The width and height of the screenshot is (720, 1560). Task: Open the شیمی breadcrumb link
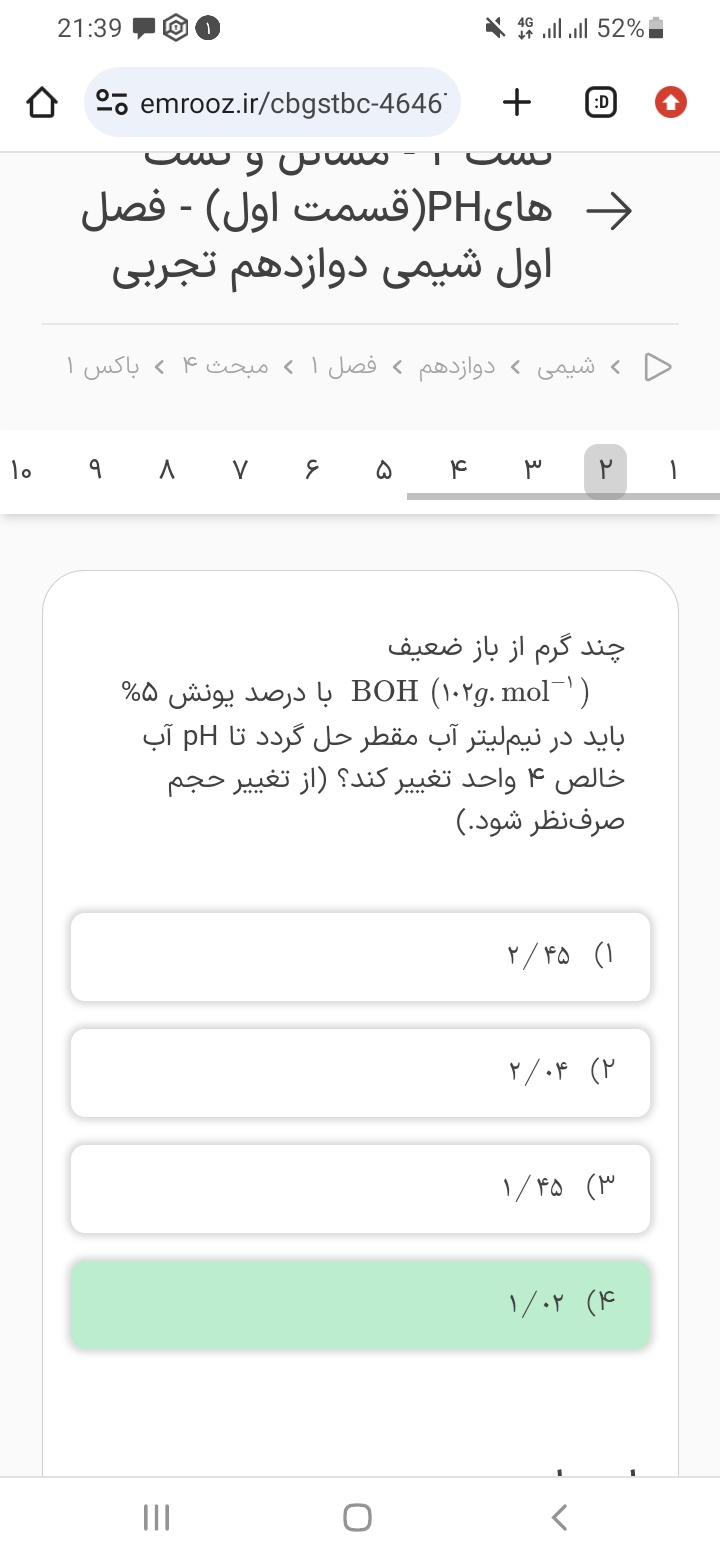pos(567,367)
